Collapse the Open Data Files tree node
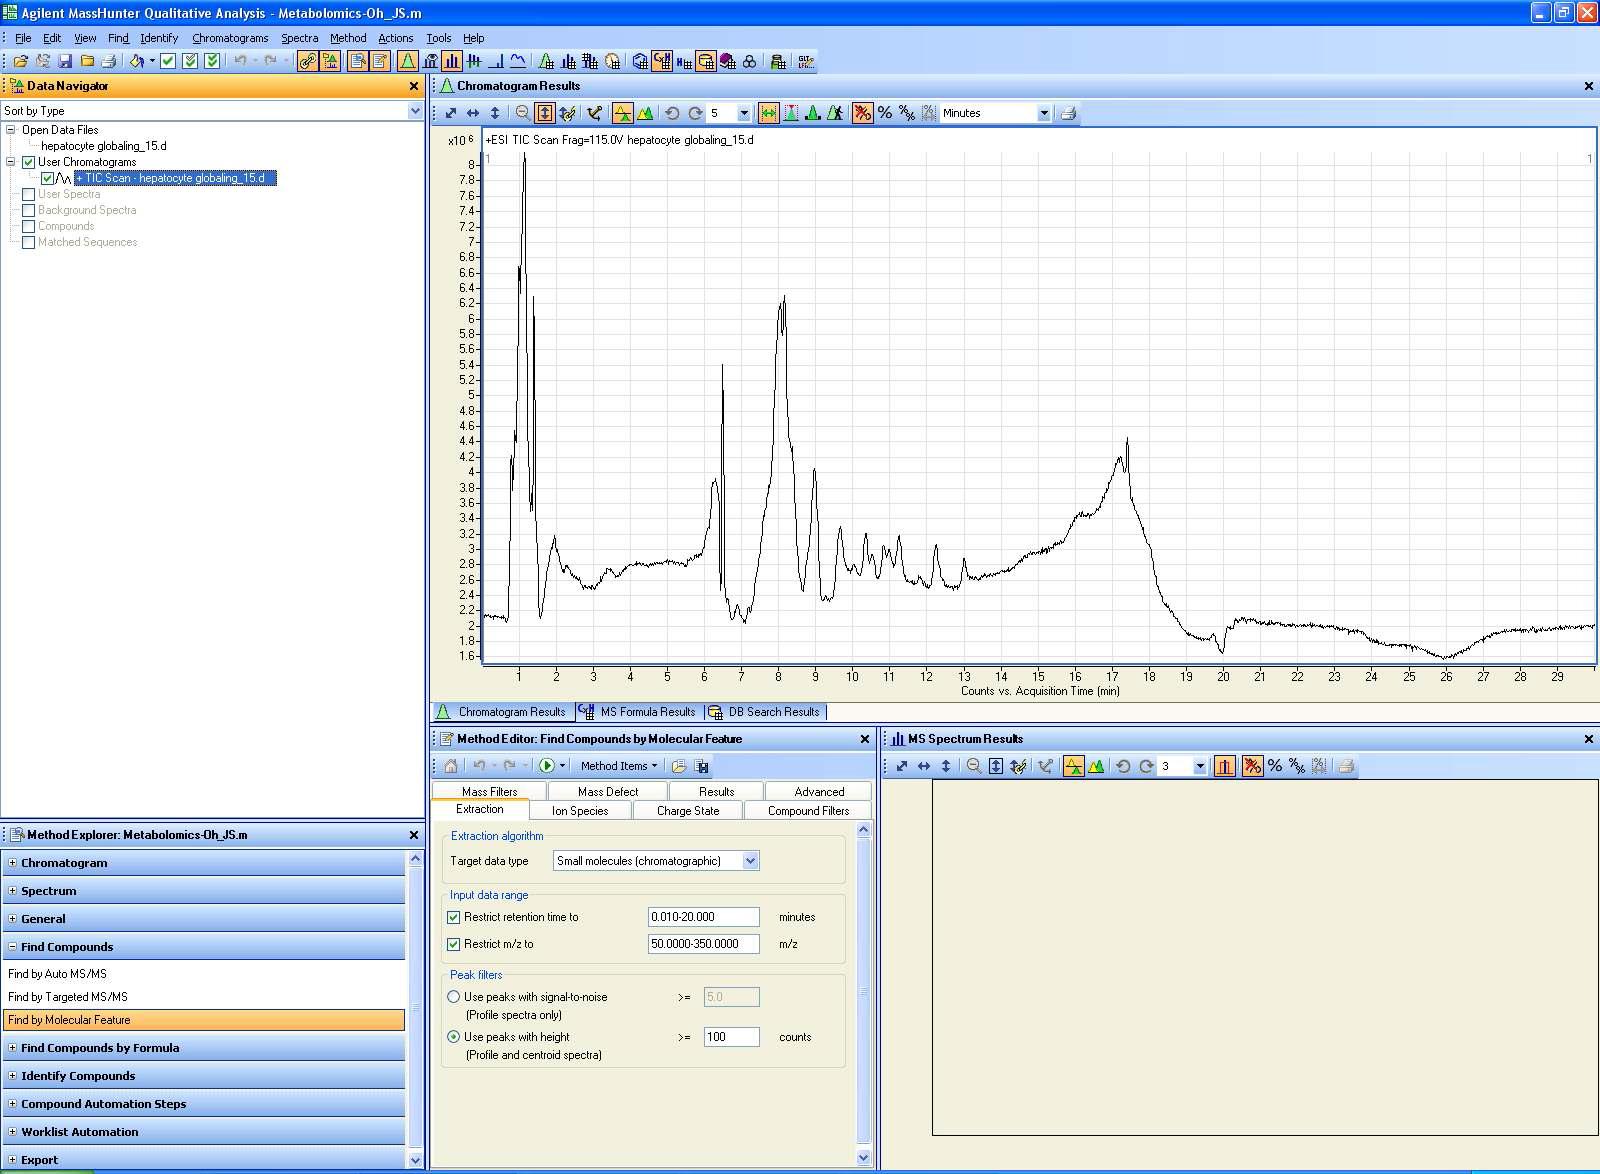 point(11,130)
